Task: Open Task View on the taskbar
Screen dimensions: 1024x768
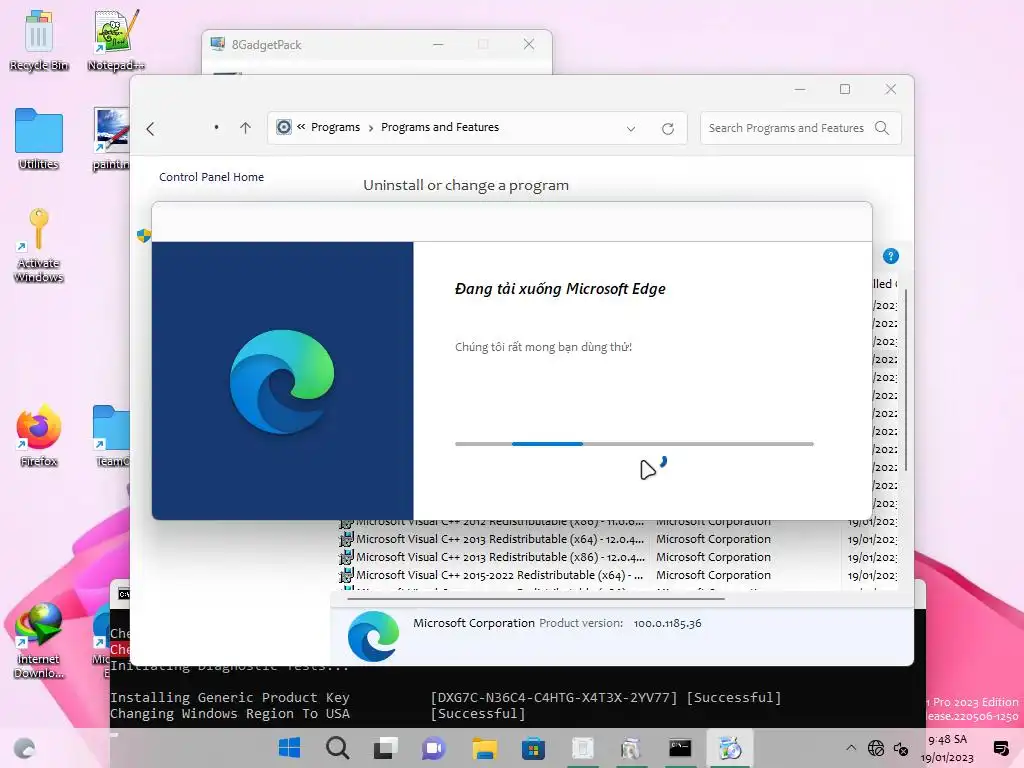Action: 385,748
